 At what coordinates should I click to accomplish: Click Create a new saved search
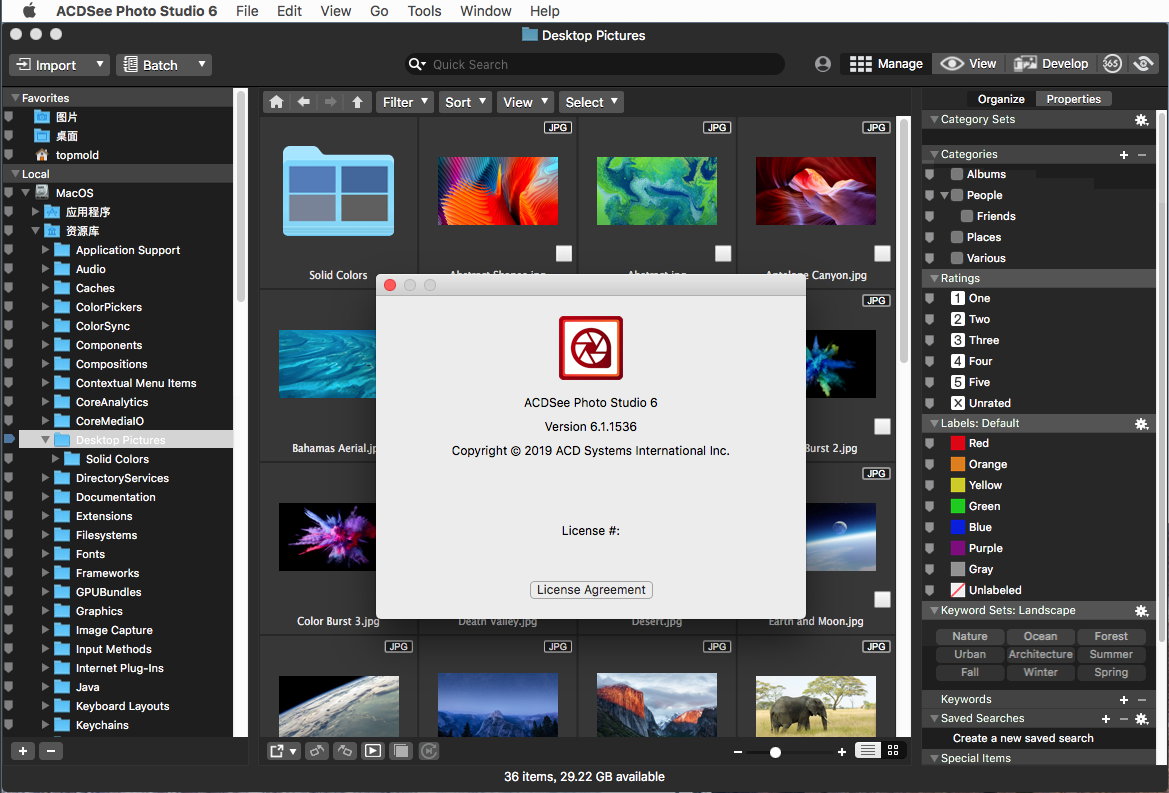[1023, 738]
